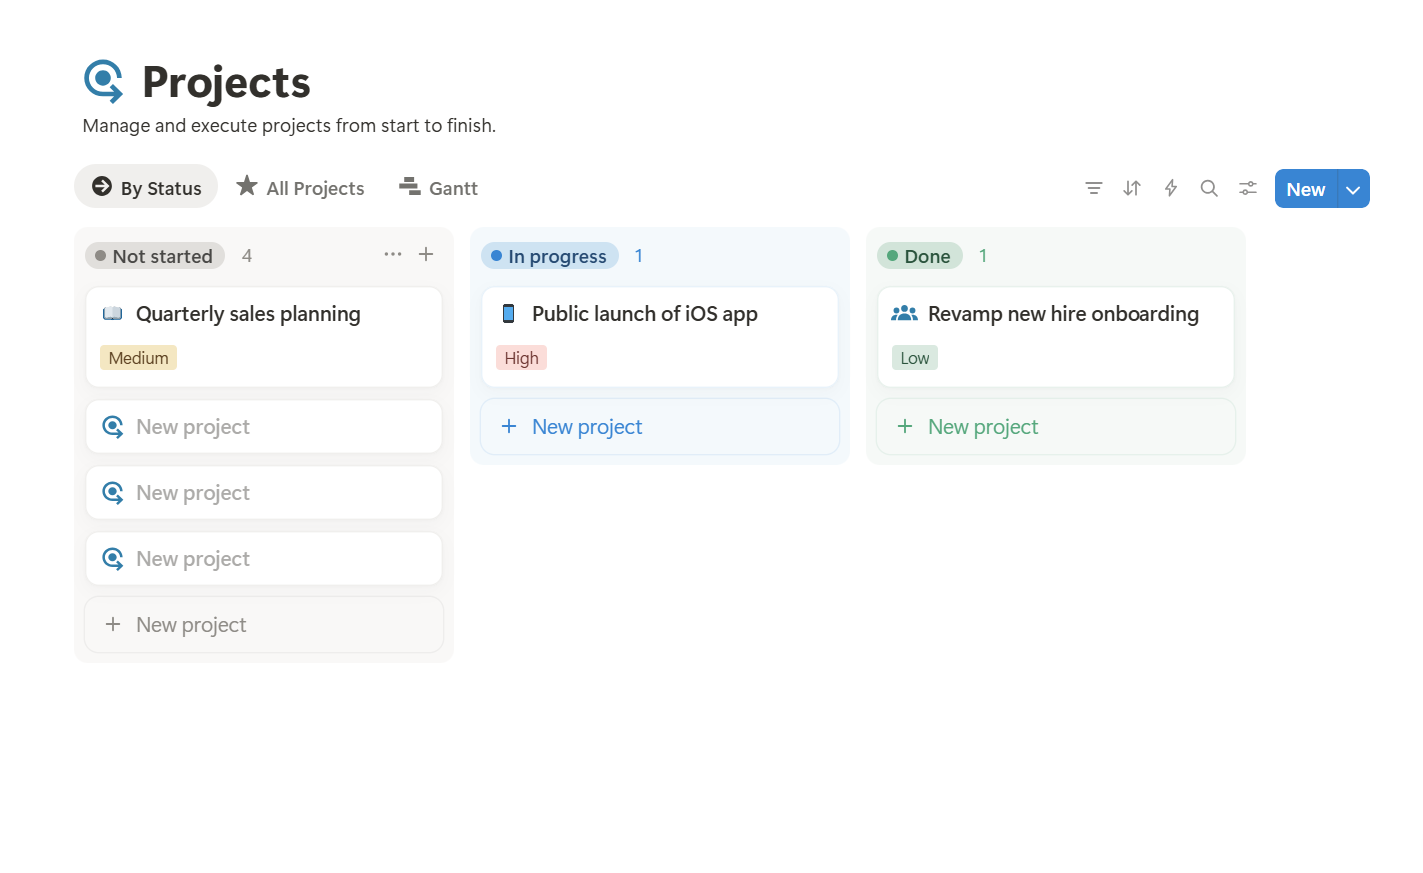Open the options menu on the Not started column
Image resolution: width=1423 pixels, height=873 pixels.
(393, 254)
